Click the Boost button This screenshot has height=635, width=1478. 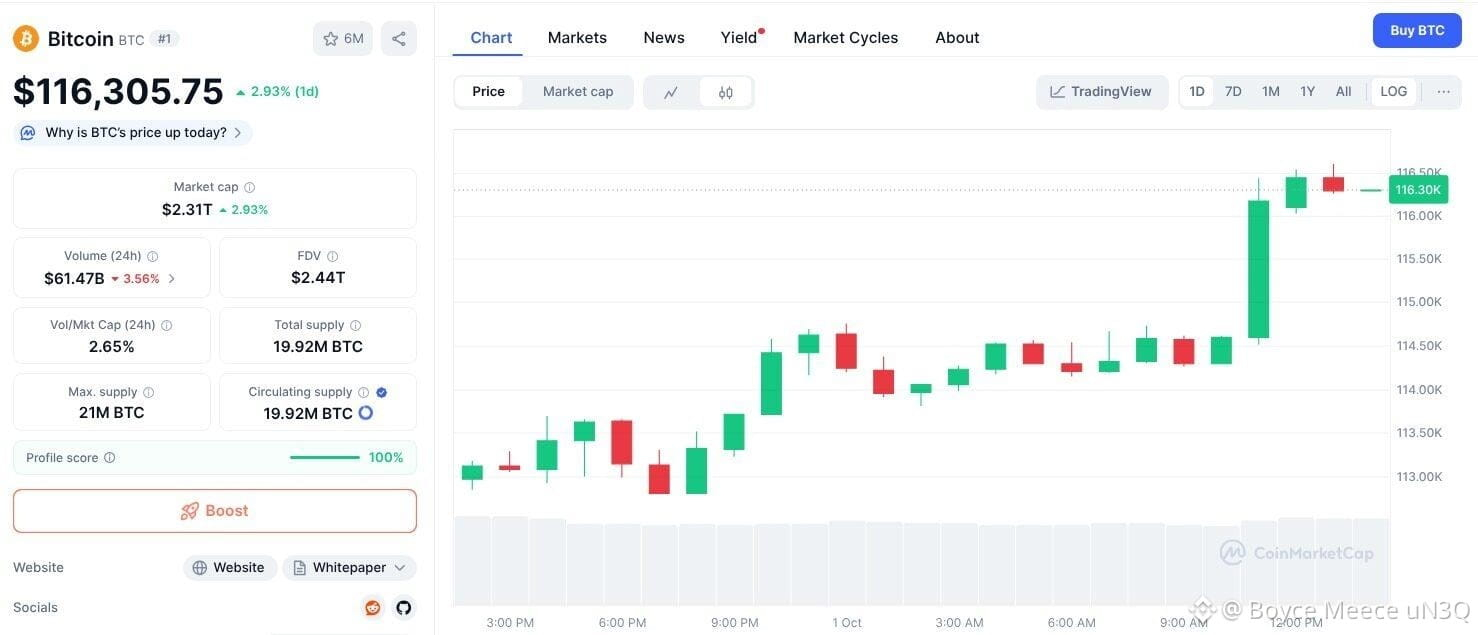(x=215, y=511)
